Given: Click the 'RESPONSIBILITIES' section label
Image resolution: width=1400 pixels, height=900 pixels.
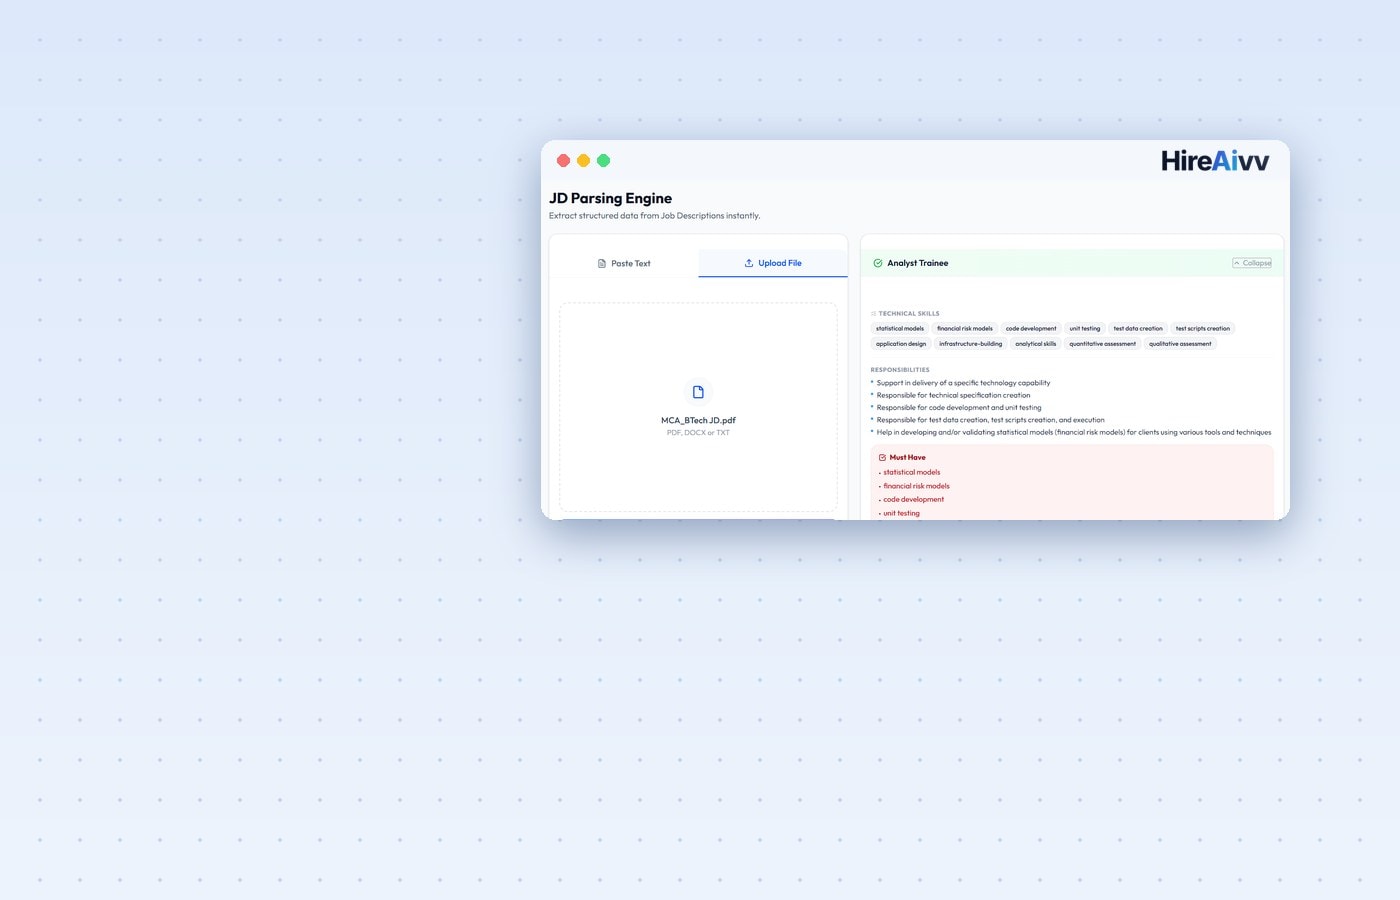Looking at the screenshot, I should tap(900, 370).
